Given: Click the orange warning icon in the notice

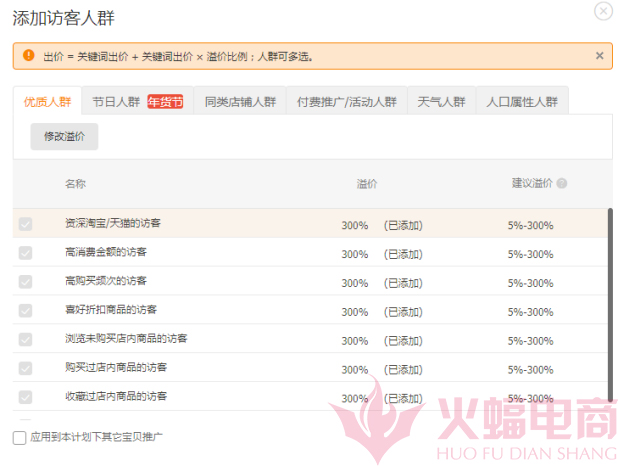Looking at the screenshot, I should 28,56.
